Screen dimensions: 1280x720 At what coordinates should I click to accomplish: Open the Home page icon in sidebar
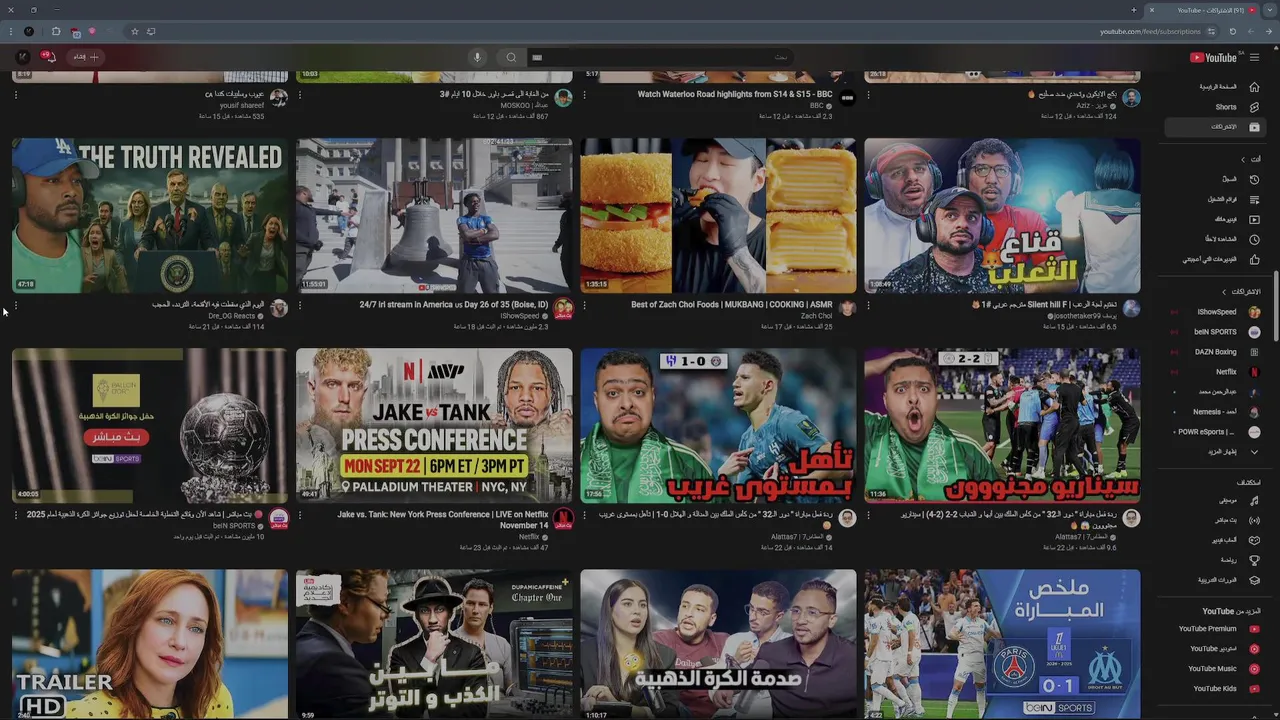1254,87
